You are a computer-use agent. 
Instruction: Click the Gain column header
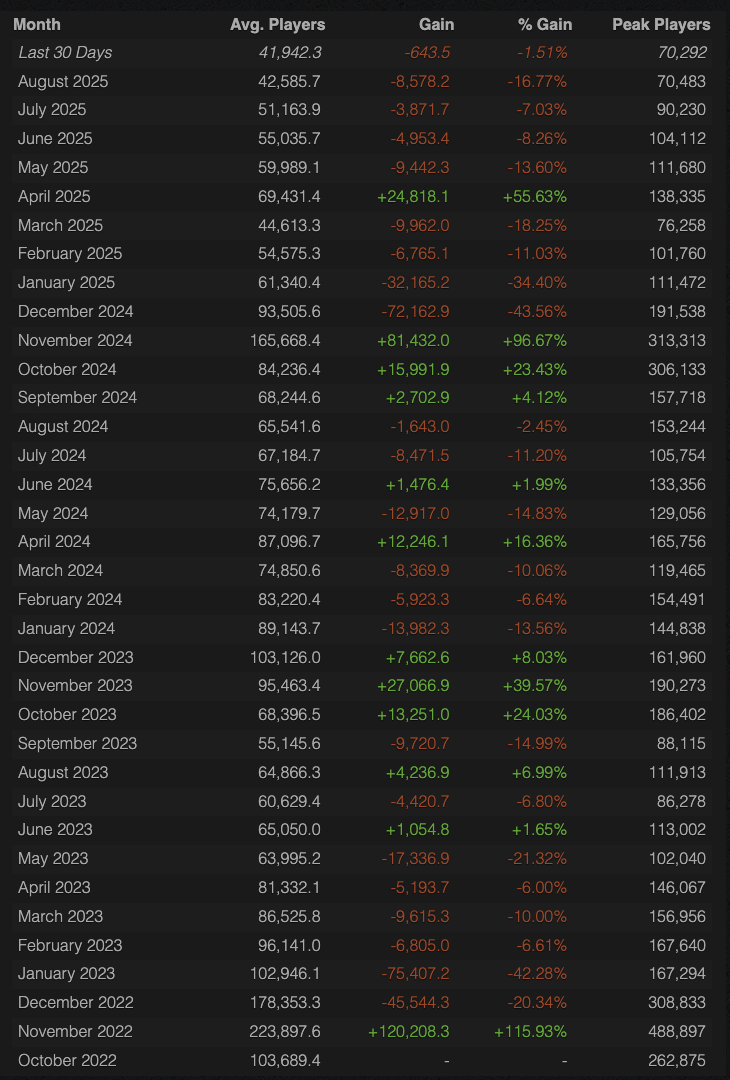pyautogui.click(x=437, y=24)
